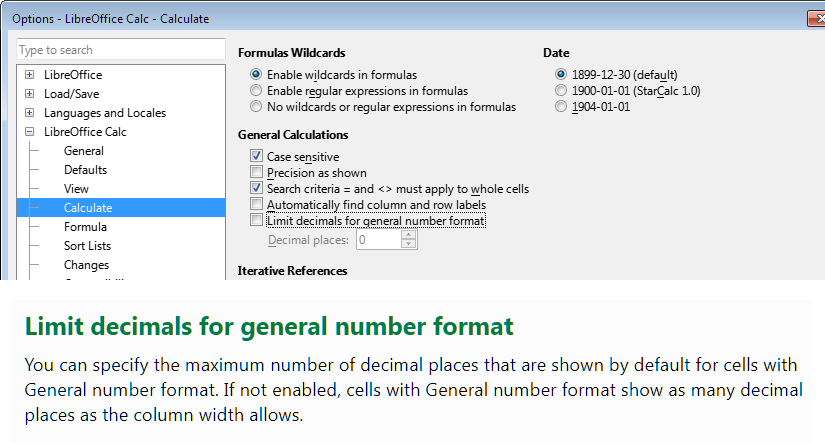This screenshot has height=443, width=825.
Task: Choose 1904-01-01 date radio button
Action: click(561, 106)
